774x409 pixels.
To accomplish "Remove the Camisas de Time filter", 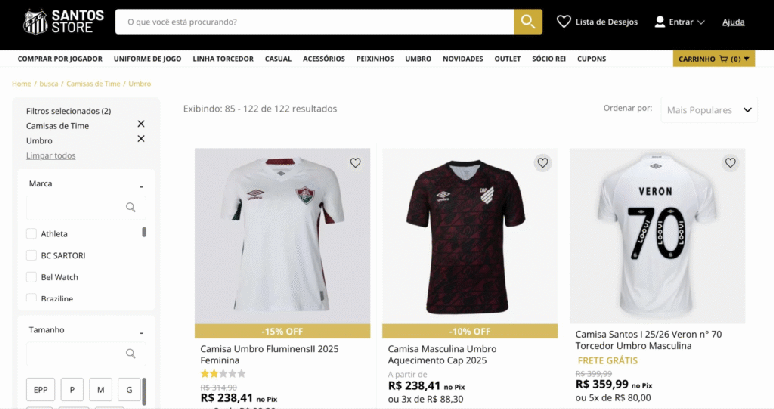I will pos(141,125).
